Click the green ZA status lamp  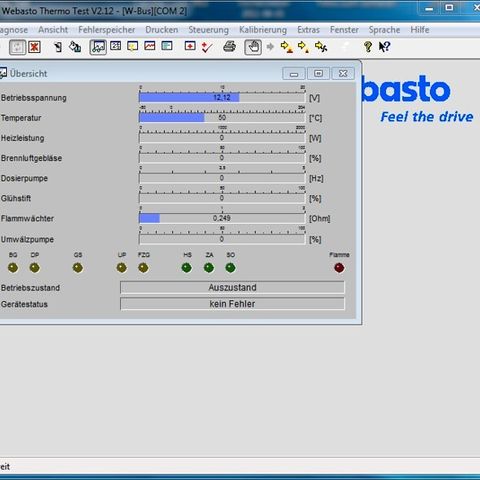tap(209, 268)
